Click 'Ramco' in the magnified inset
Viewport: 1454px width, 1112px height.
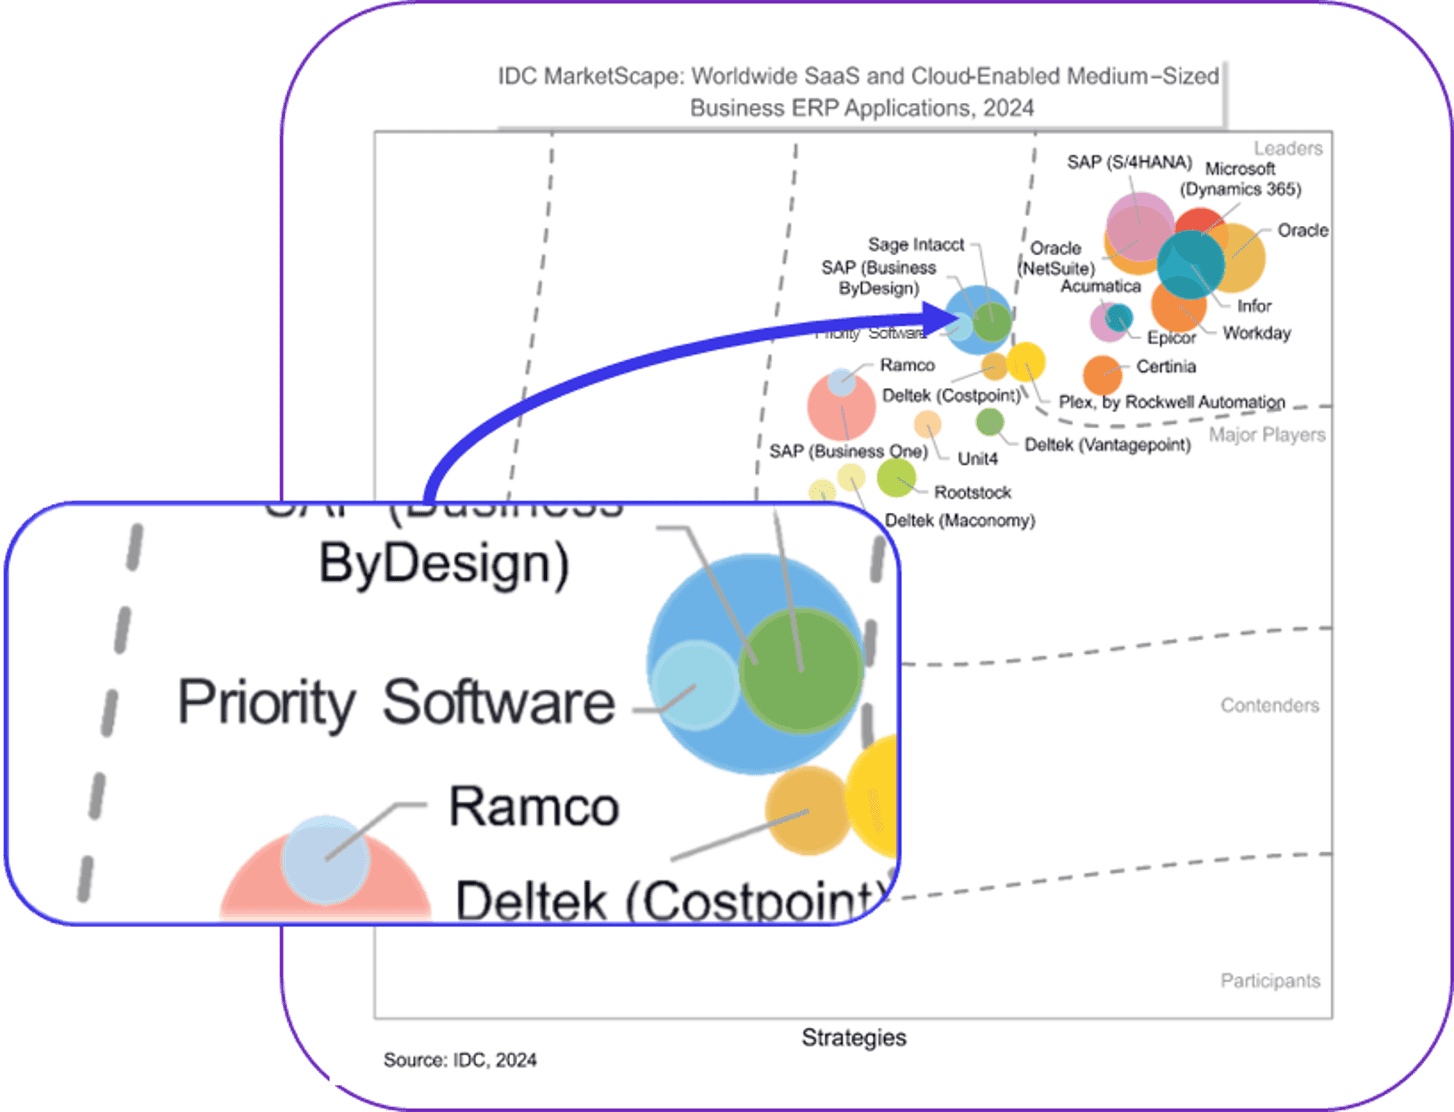click(534, 806)
